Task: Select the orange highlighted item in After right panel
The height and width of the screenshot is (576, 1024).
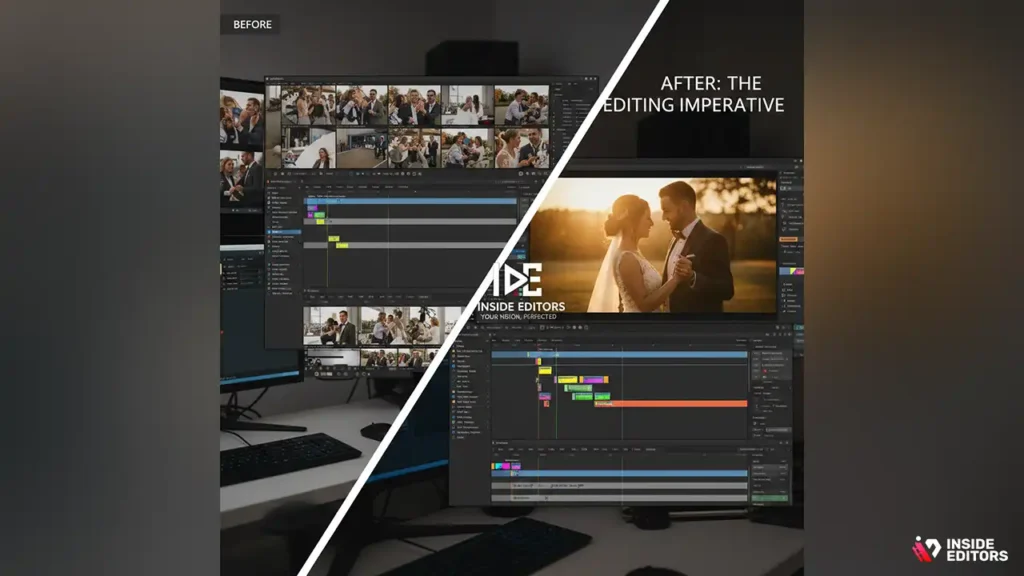Action: [788, 240]
